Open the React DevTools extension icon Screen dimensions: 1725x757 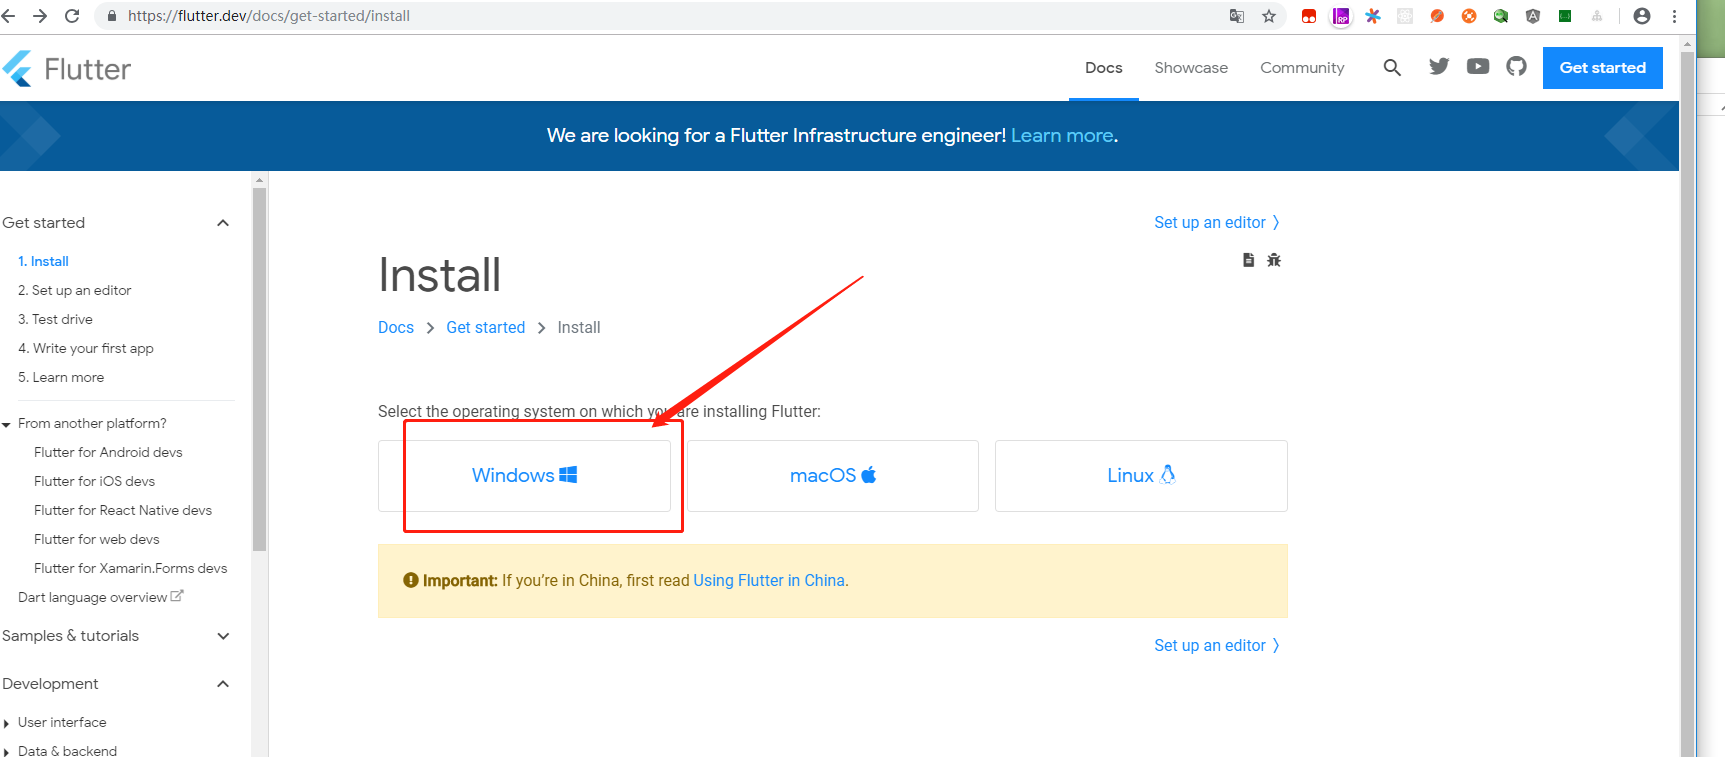[1405, 16]
